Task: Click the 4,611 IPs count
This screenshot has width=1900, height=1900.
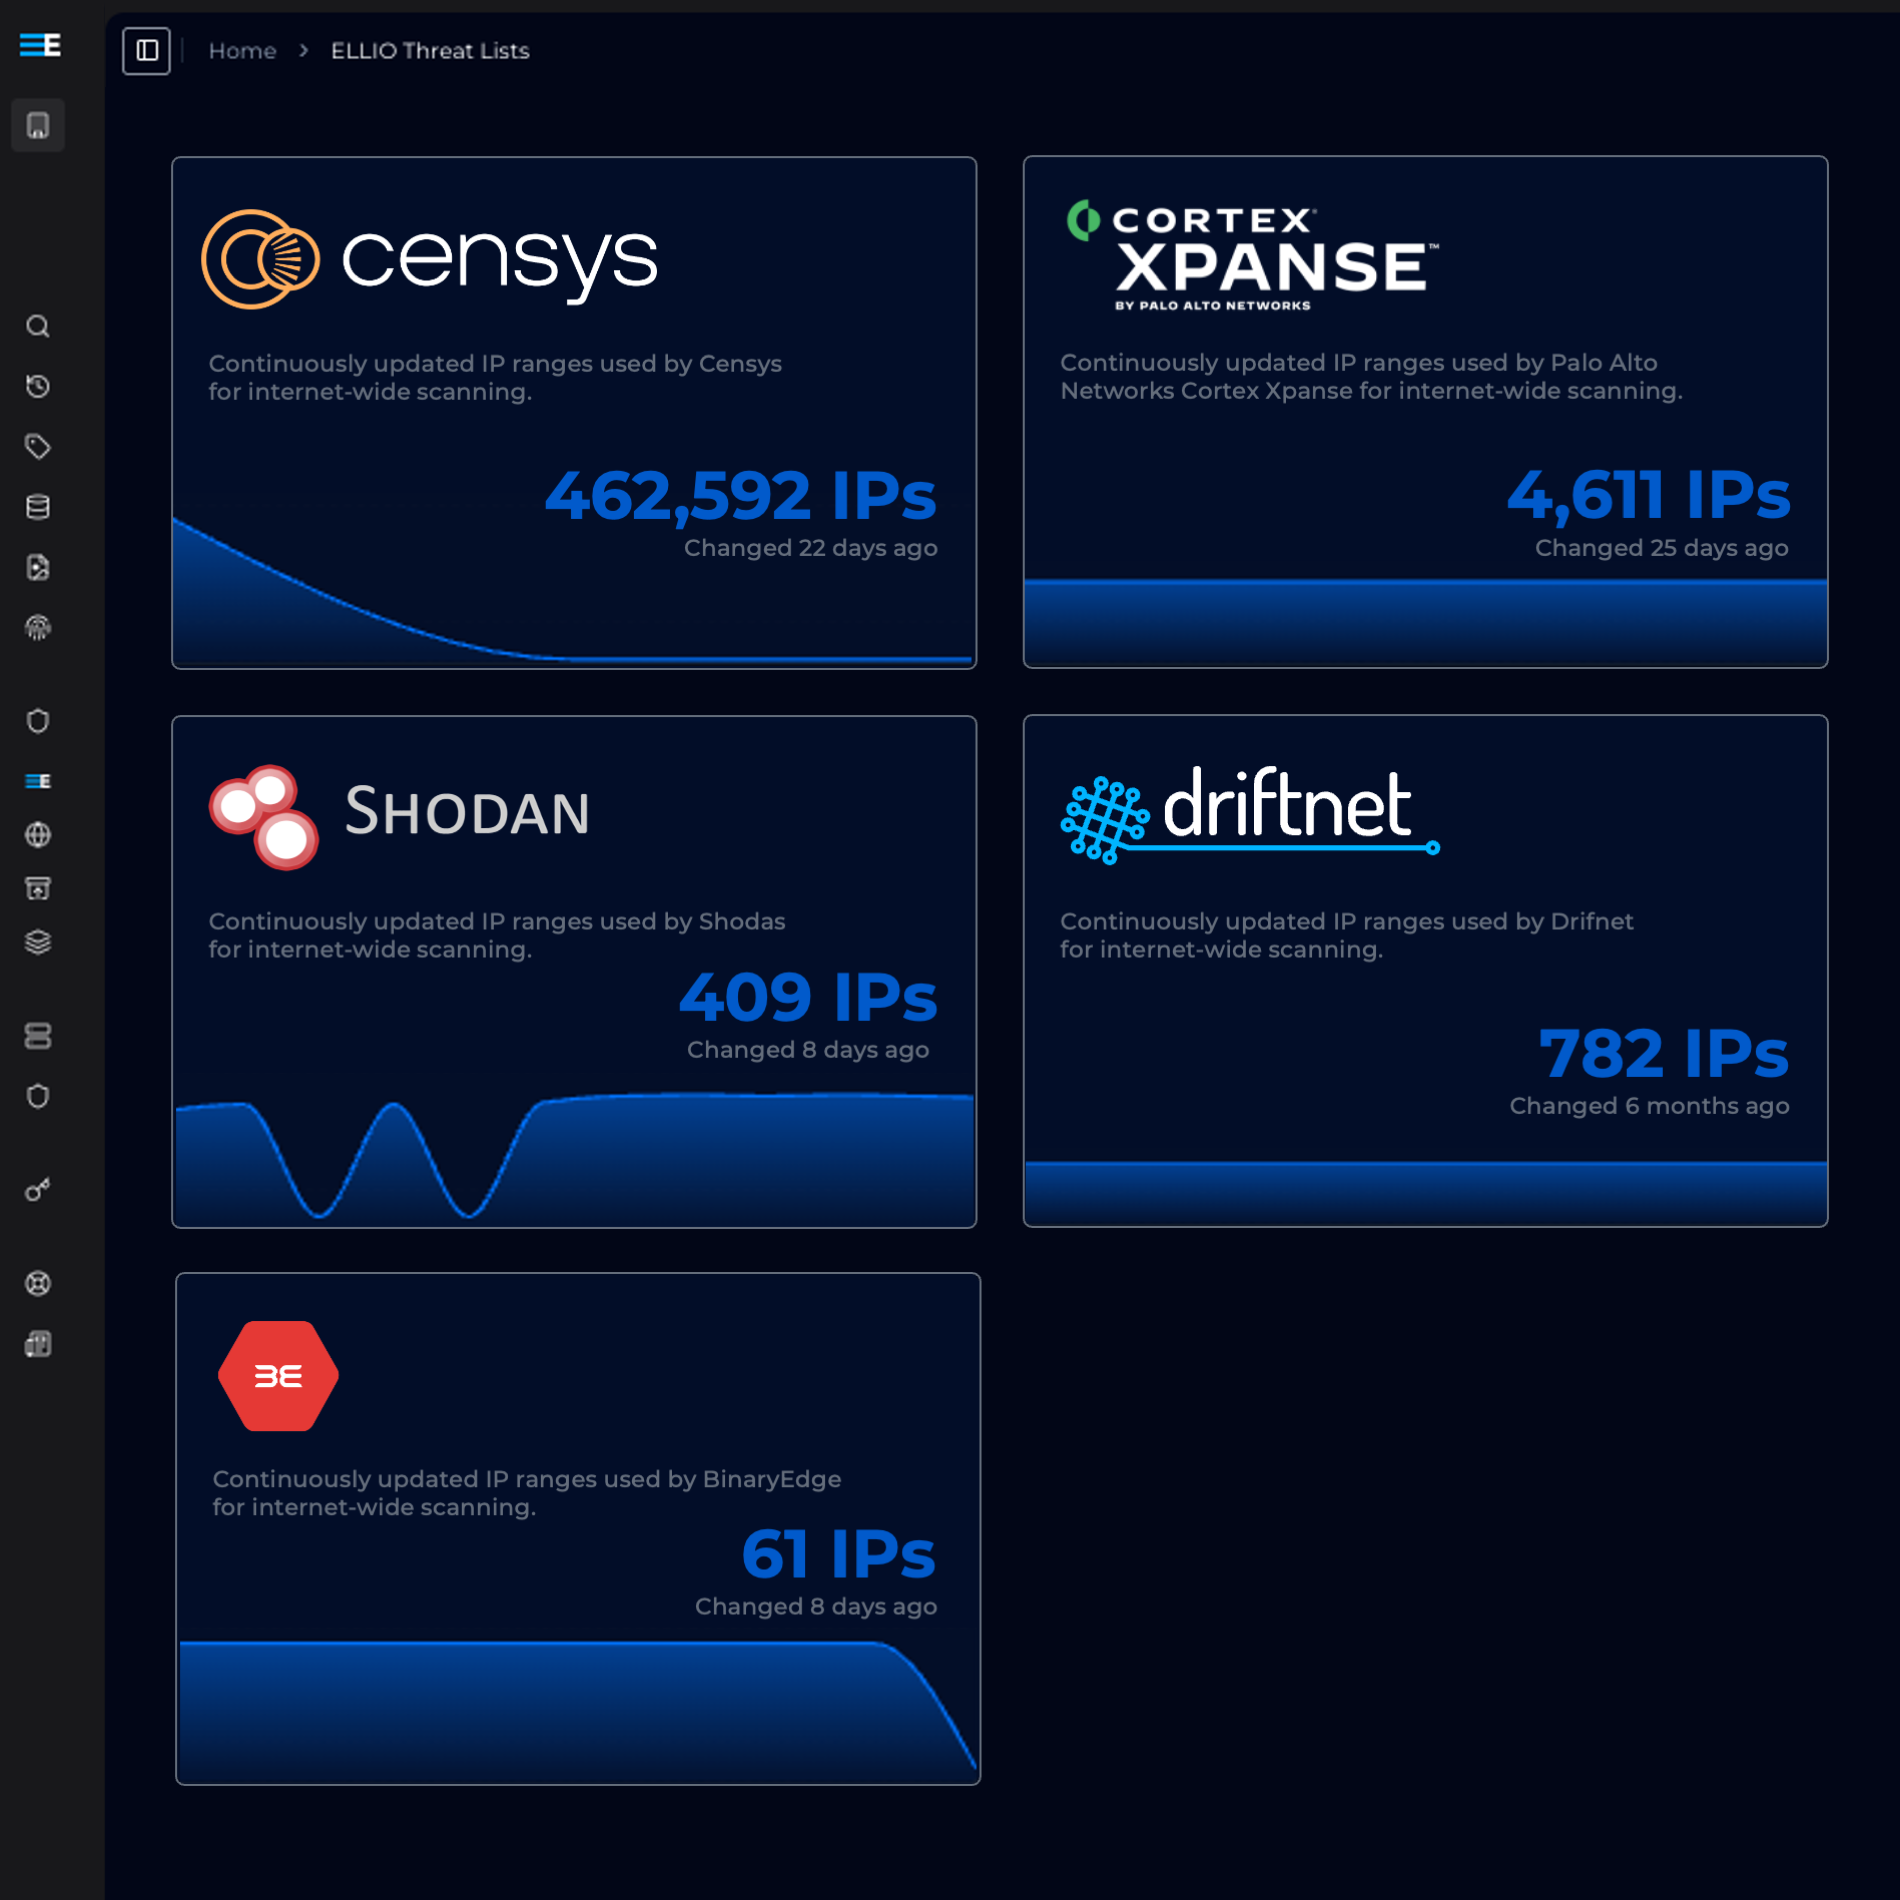Action: 1648,495
